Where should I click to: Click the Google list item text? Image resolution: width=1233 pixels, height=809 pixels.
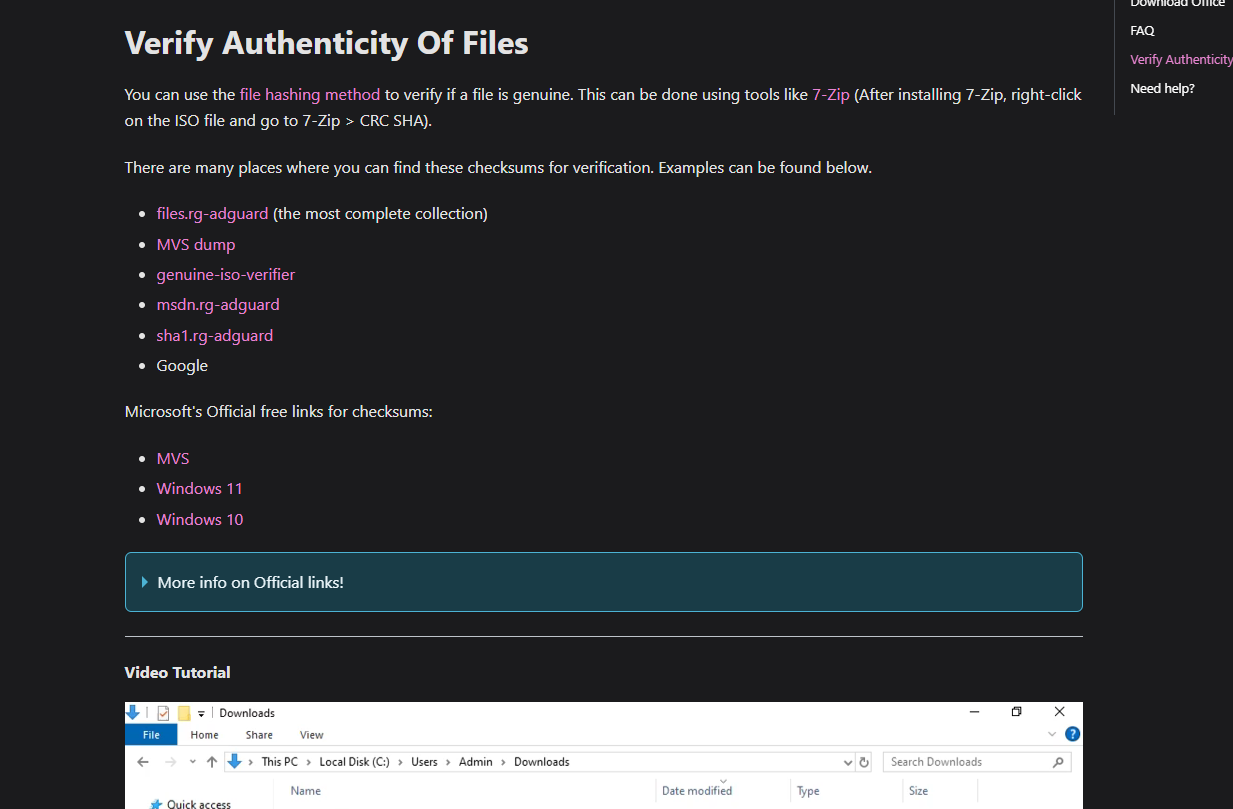182,366
